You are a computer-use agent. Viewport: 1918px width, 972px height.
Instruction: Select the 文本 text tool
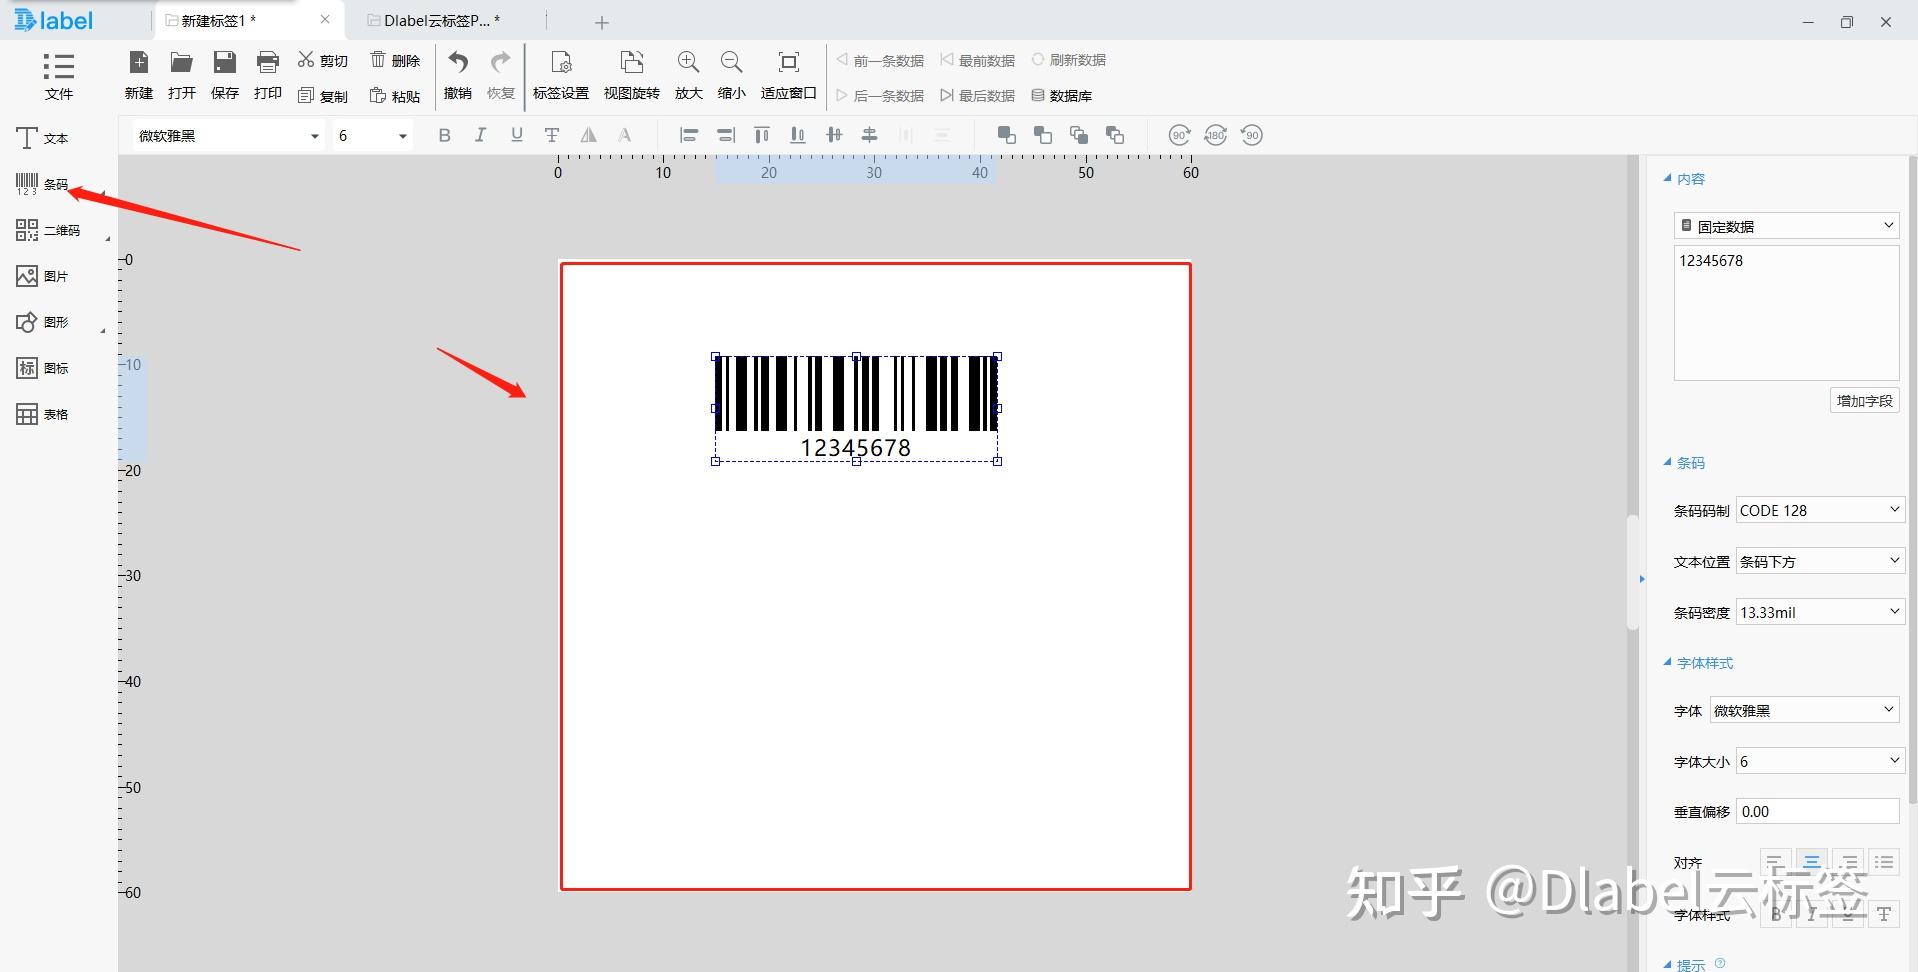pyautogui.click(x=42, y=138)
